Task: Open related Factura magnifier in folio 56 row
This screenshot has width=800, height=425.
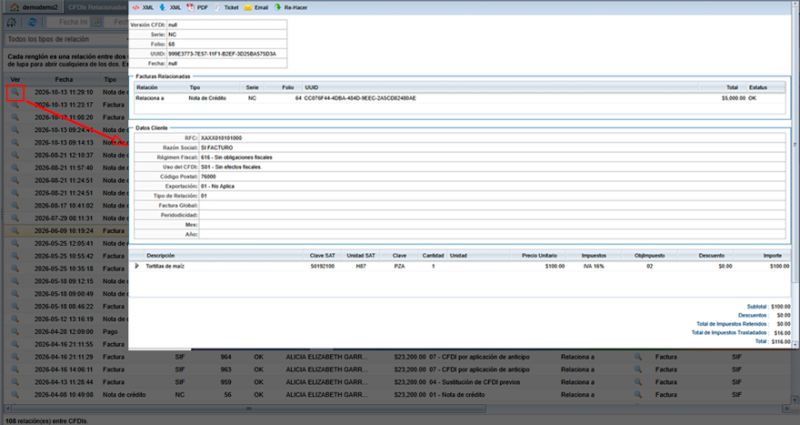Action: [x=638, y=395]
